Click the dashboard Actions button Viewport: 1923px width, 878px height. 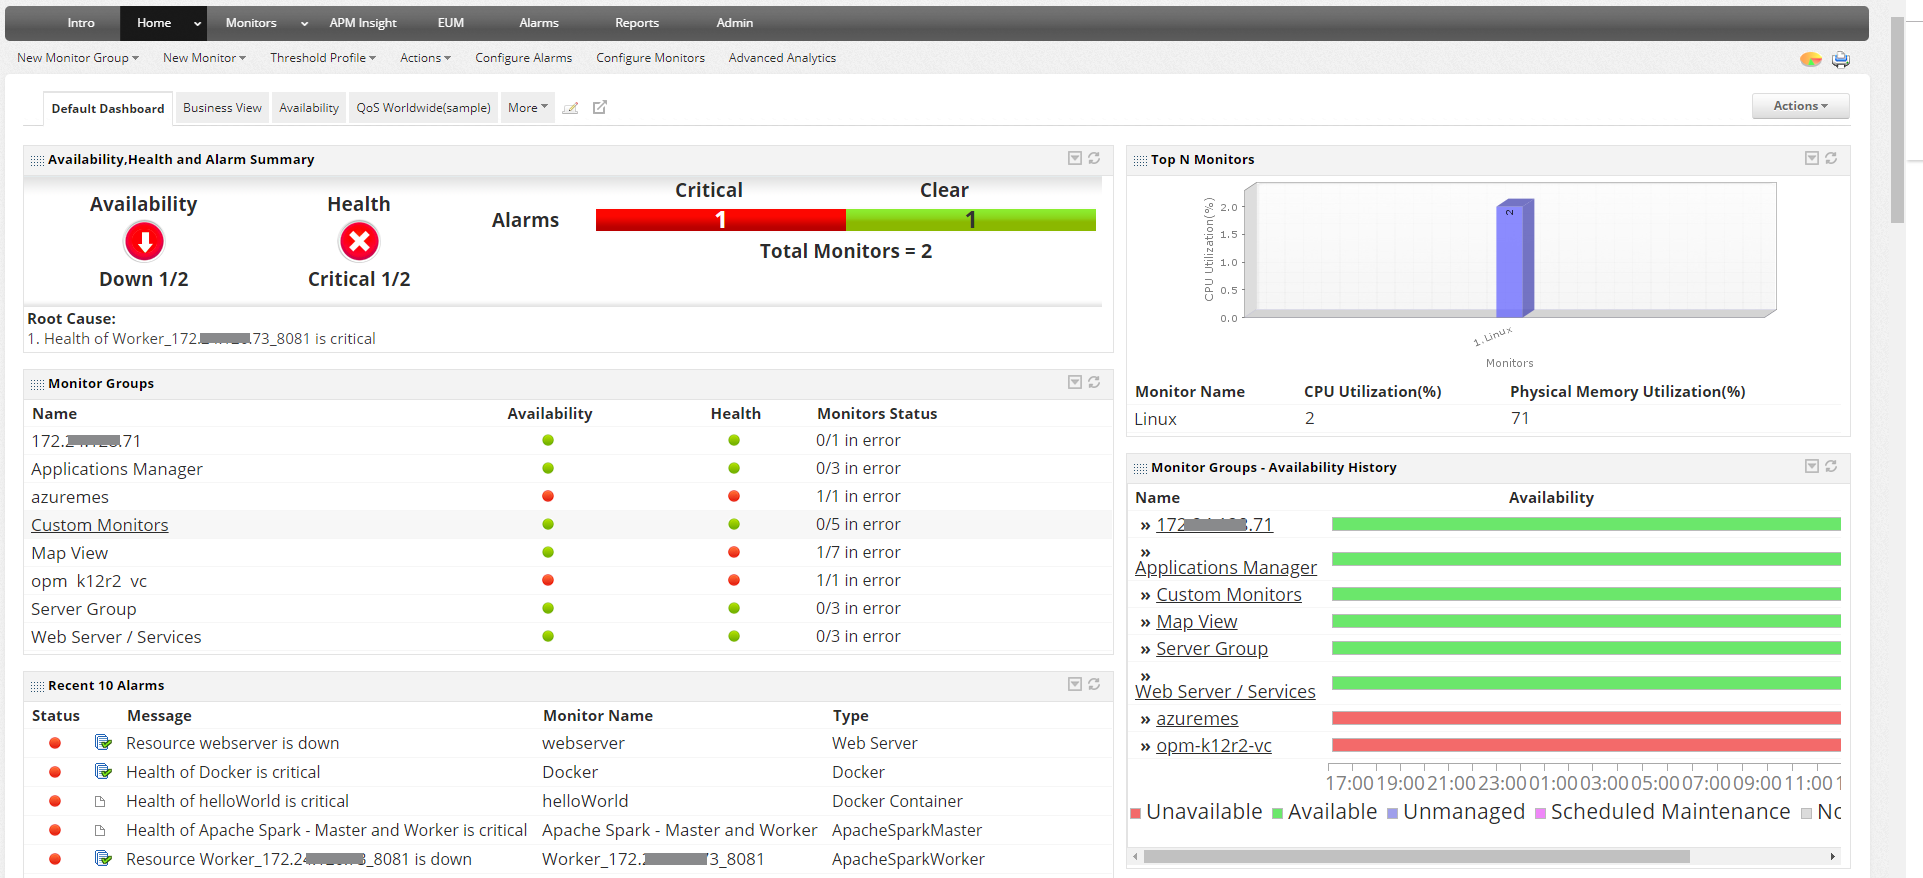(1800, 106)
